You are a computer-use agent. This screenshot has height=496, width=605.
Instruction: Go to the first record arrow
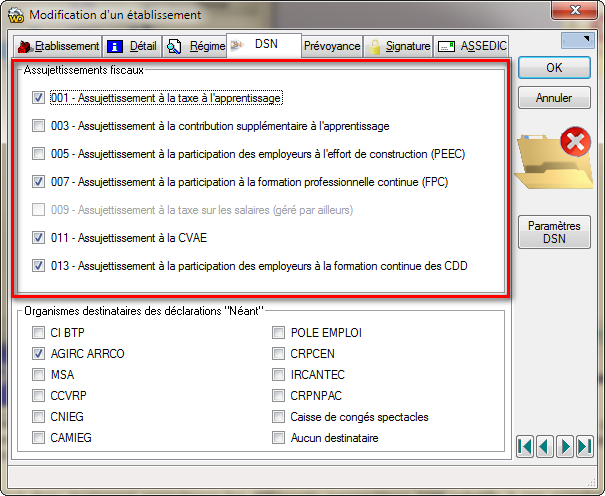(x=525, y=446)
